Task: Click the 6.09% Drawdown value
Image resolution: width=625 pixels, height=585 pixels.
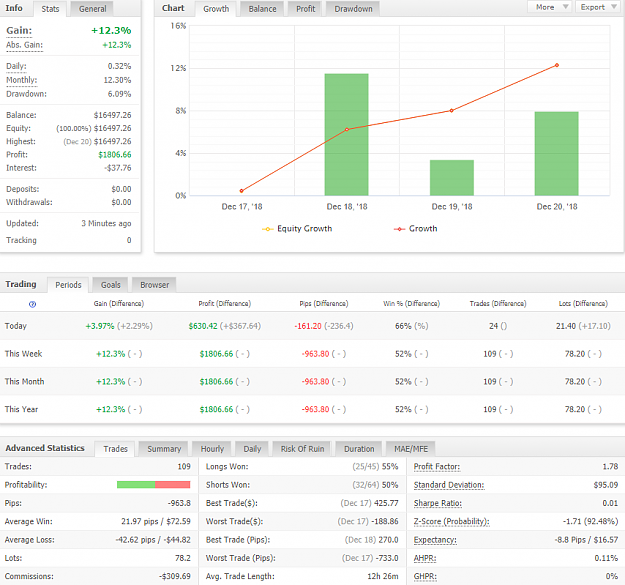Action: click(119, 94)
